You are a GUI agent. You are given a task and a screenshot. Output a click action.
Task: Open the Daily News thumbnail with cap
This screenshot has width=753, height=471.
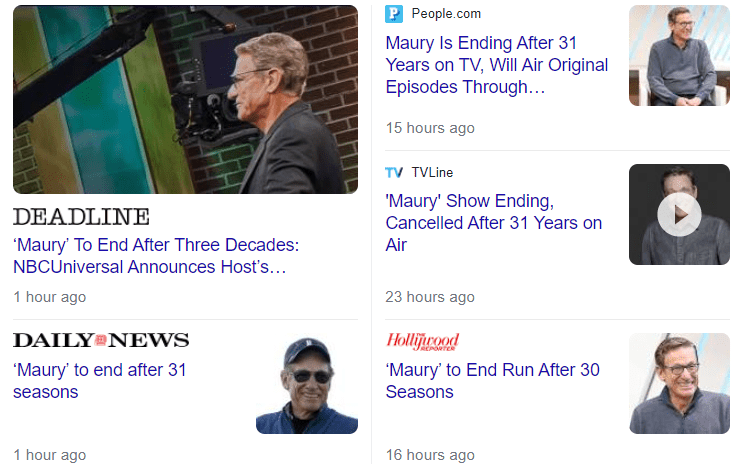[307, 383]
